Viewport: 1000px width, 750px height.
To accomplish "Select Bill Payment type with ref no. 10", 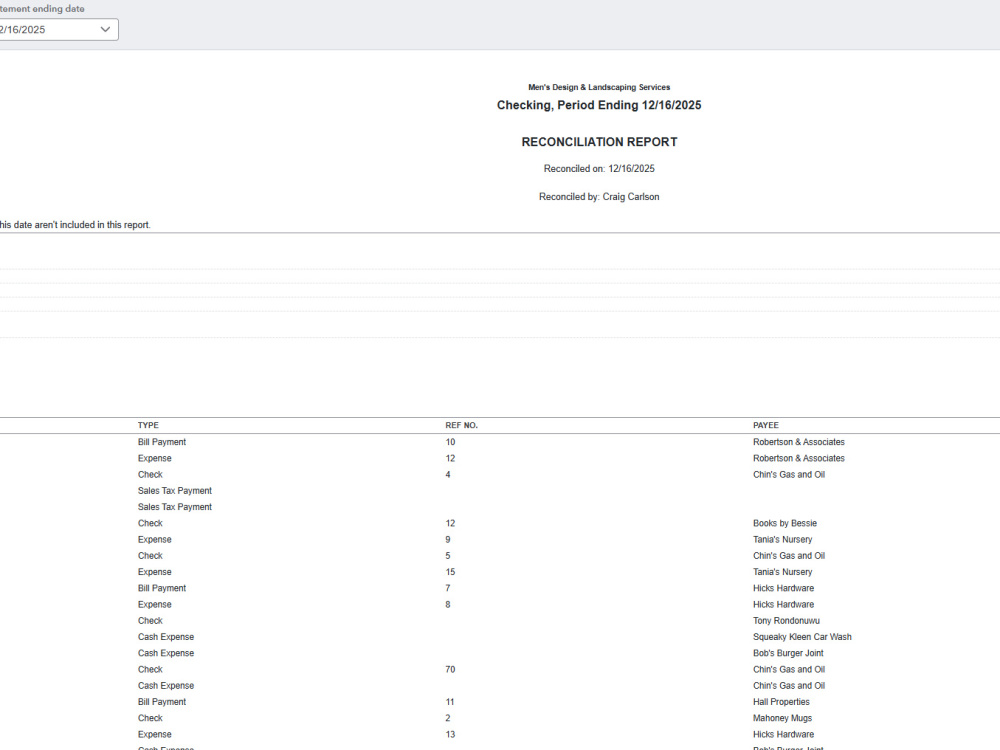I will point(162,442).
